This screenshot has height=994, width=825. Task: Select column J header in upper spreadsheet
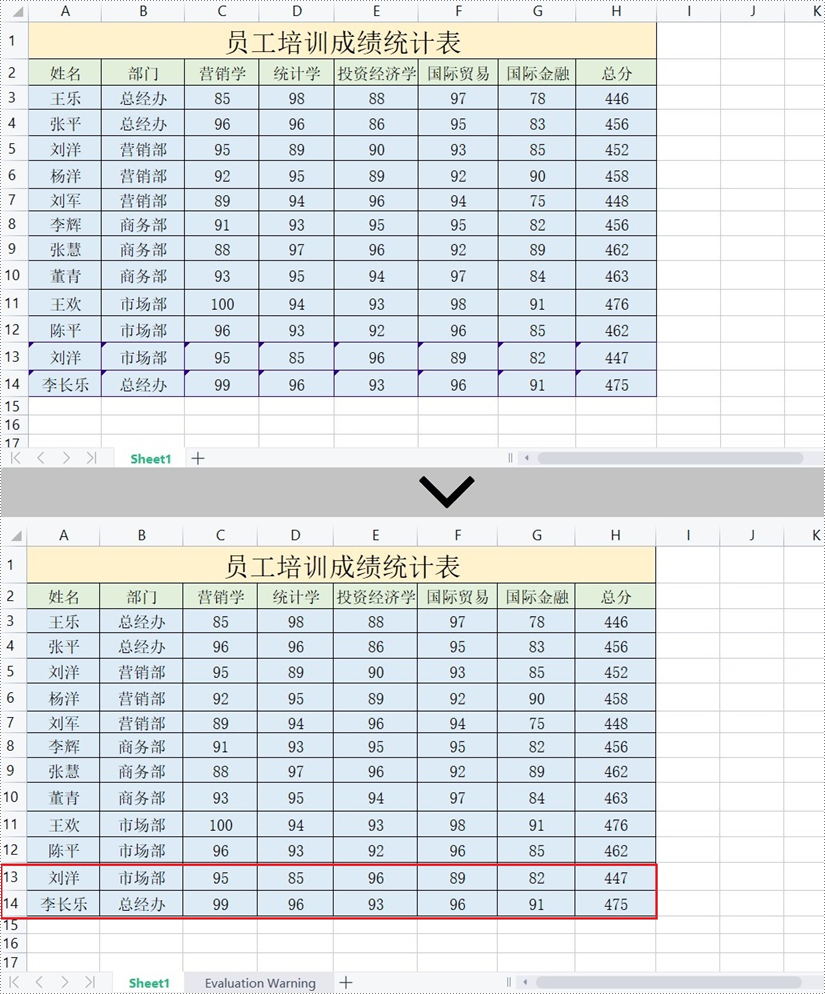pos(753,11)
